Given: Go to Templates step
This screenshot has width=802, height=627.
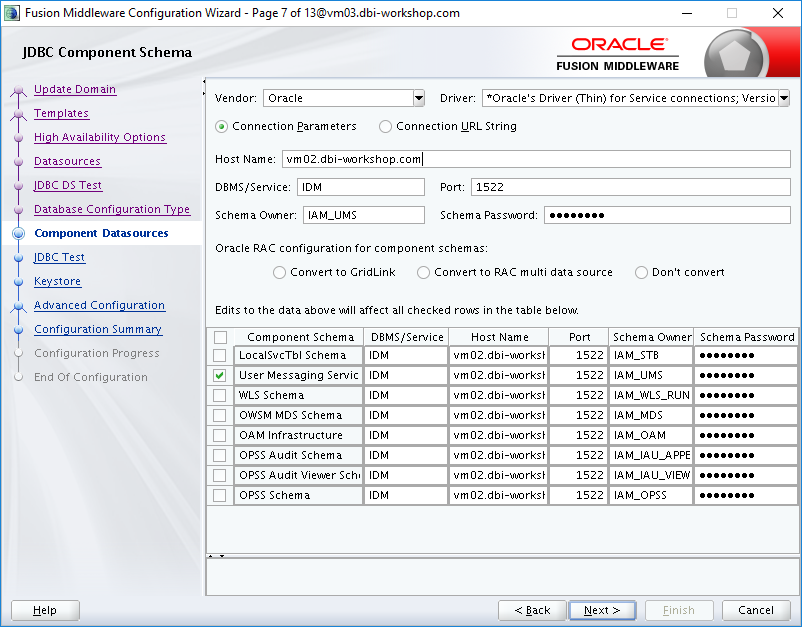Looking at the screenshot, I should 61,114.
